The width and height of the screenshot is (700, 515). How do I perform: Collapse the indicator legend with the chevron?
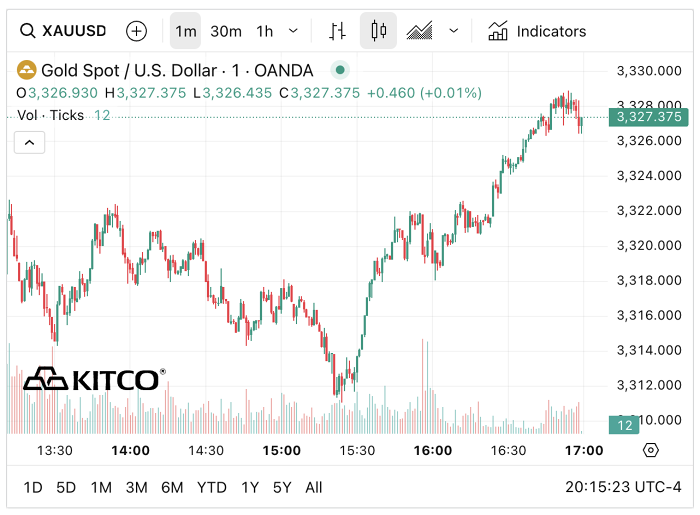(x=29, y=142)
